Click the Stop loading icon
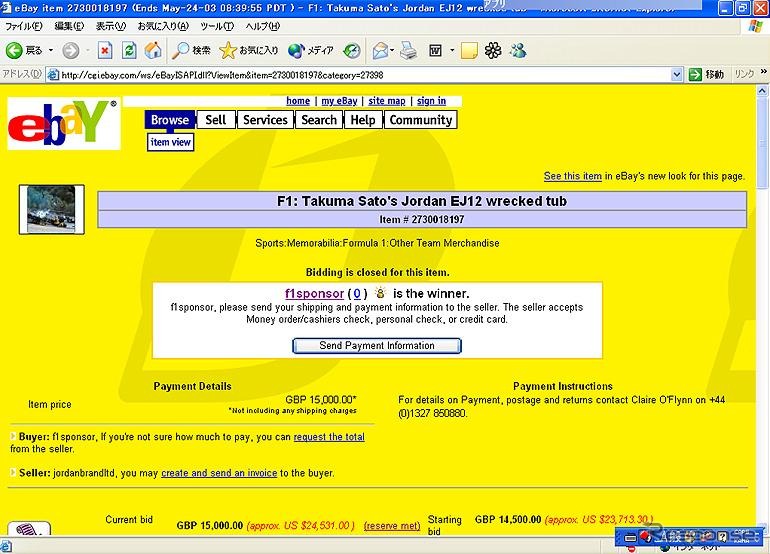Screen dimensions: 770x554 104,50
